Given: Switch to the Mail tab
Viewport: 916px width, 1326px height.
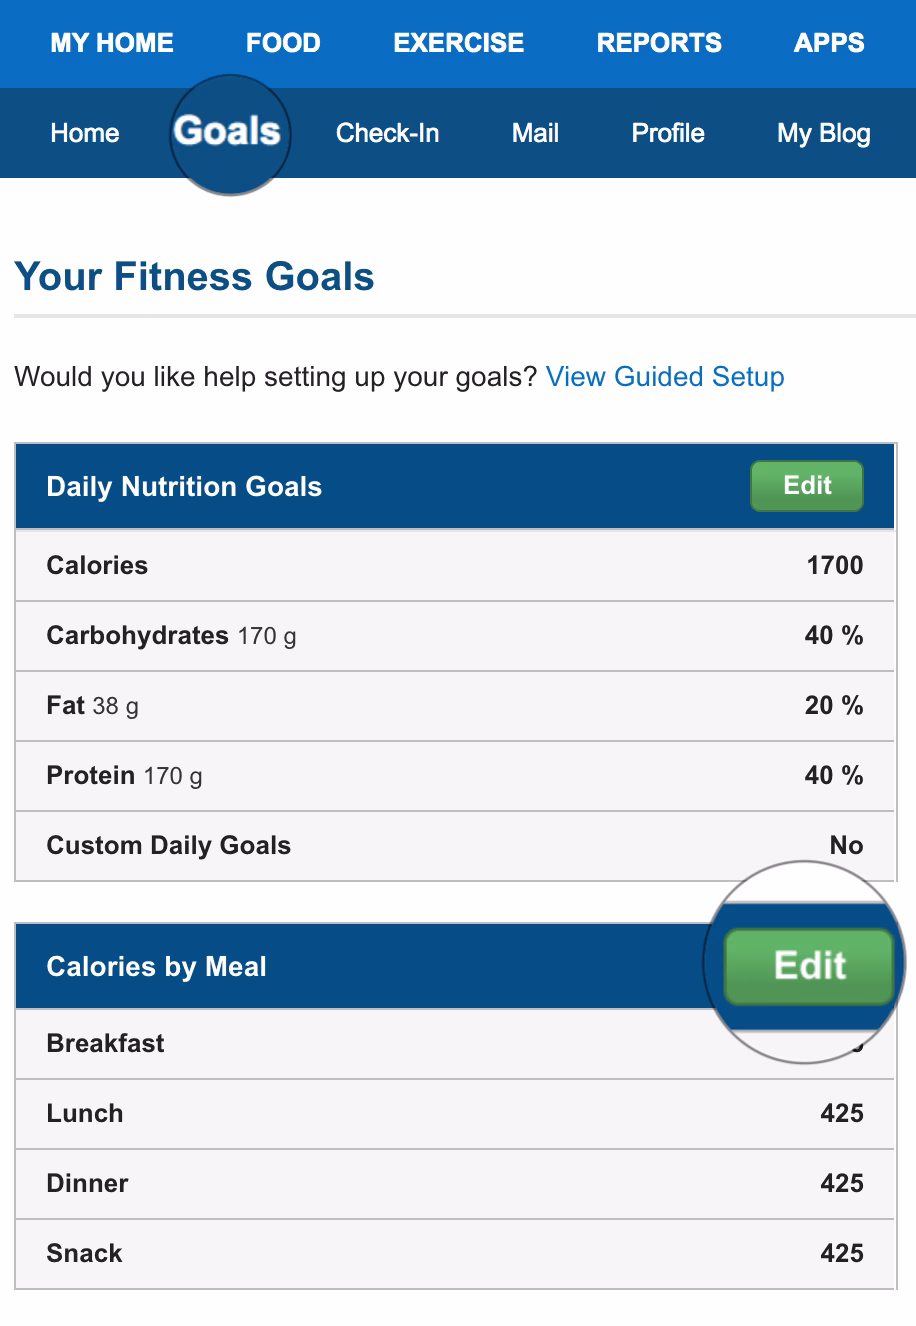Looking at the screenshot, I should [x=535, y=133].
